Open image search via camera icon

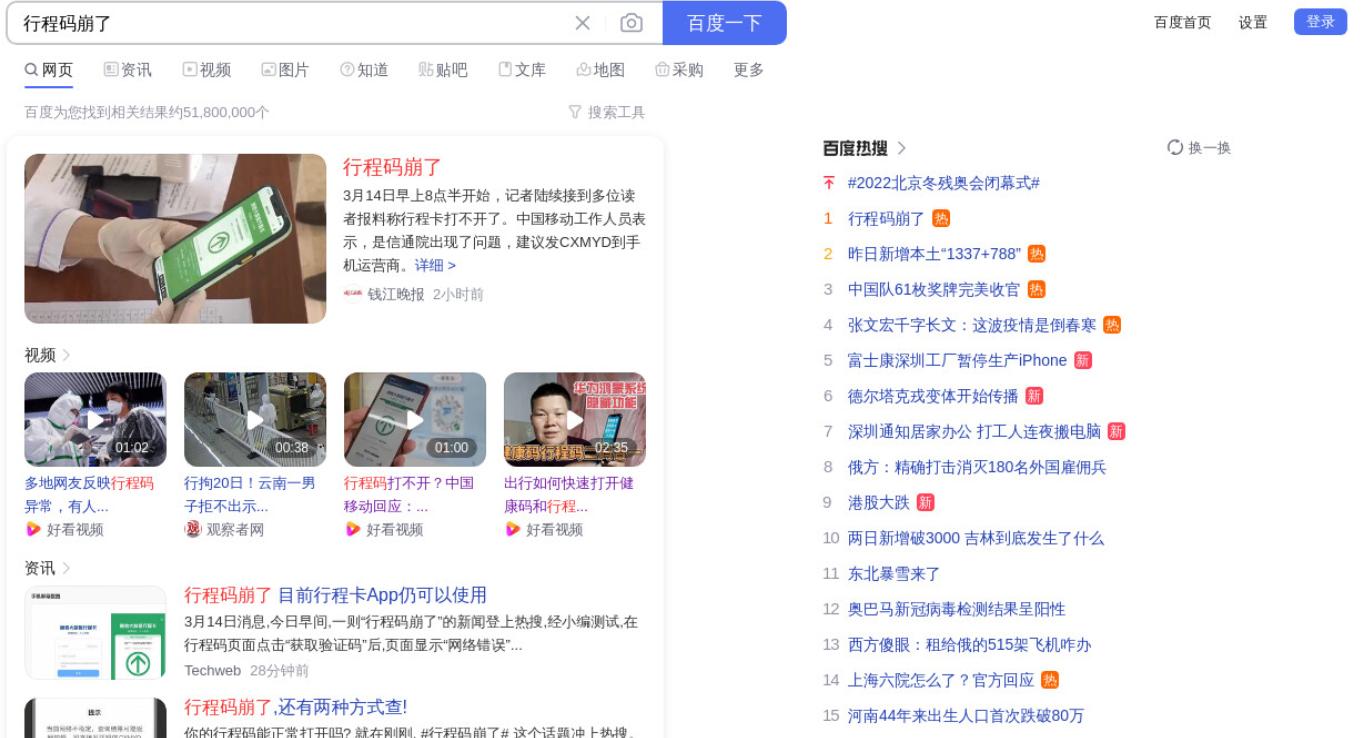click(x=631, y=23)
